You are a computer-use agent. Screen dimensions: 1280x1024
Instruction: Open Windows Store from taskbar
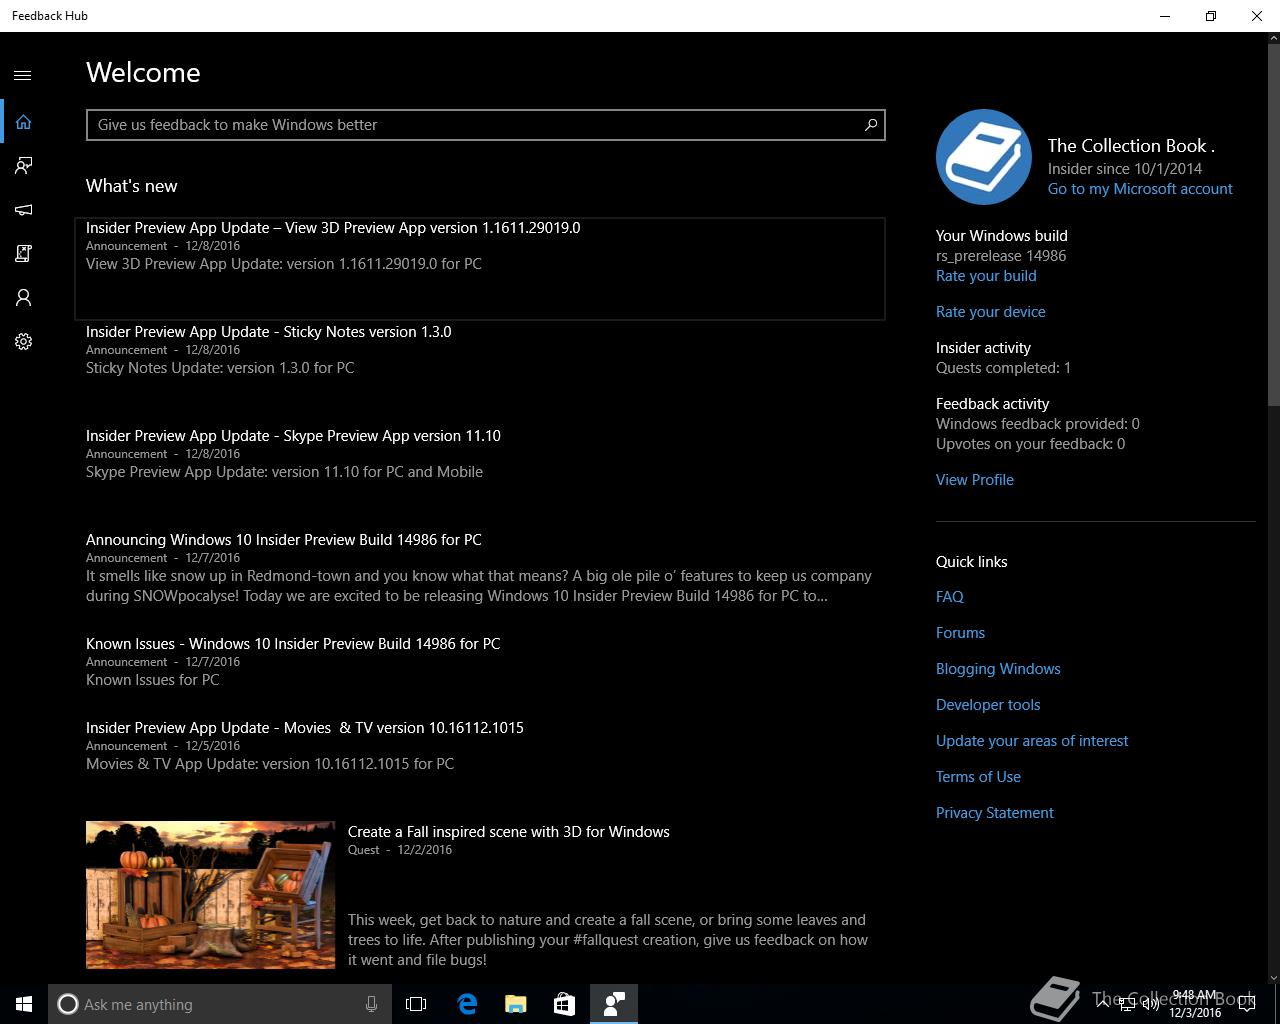click(x=565, y=1004)
